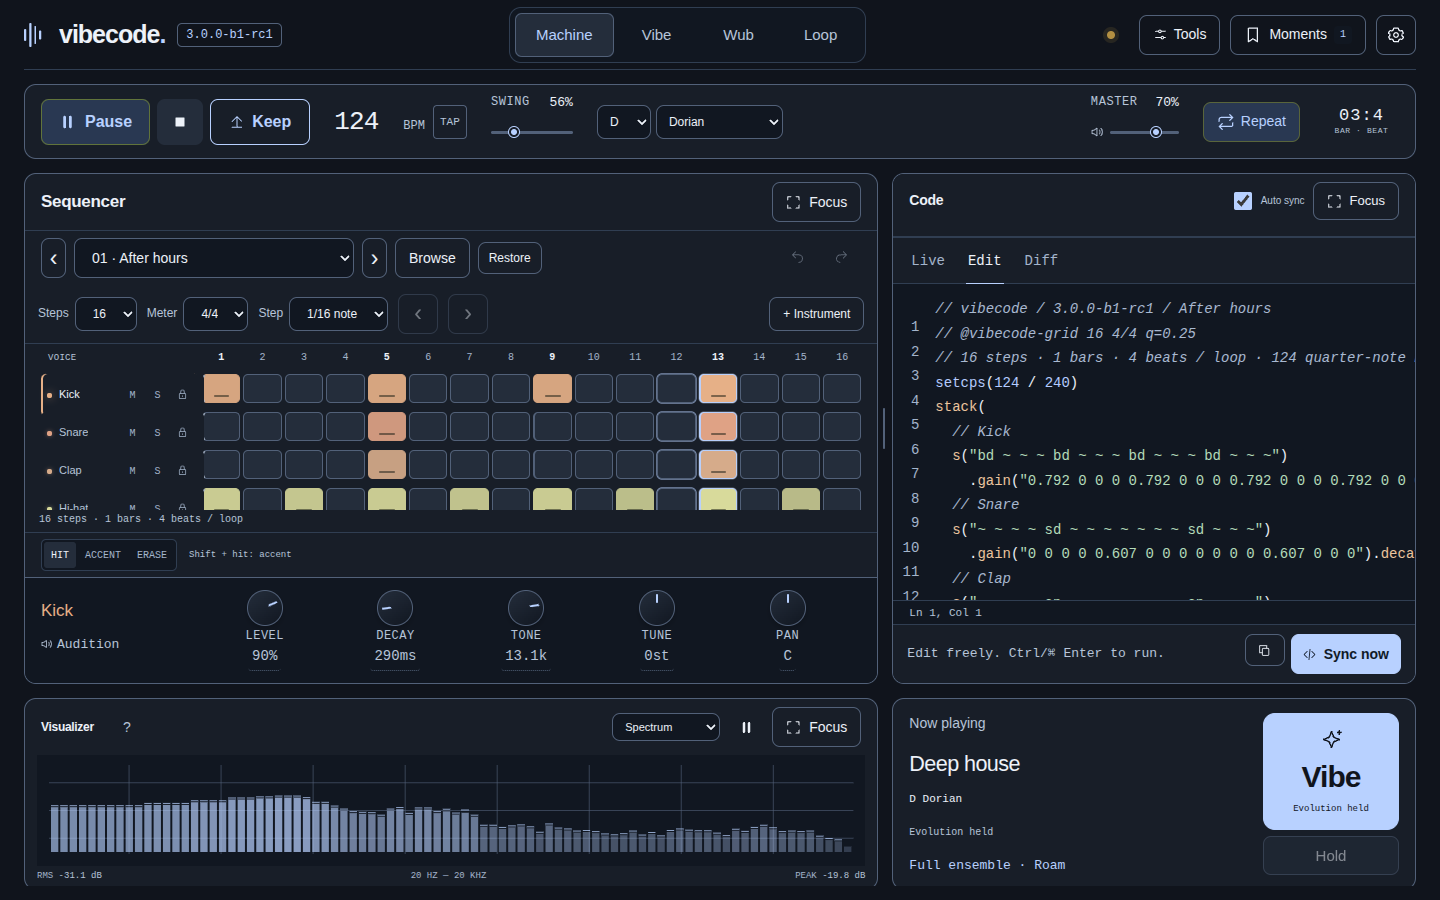The image size is (1440, 900).
Task: Click the Kick PAN knob
Action: [x=788, y=608]
